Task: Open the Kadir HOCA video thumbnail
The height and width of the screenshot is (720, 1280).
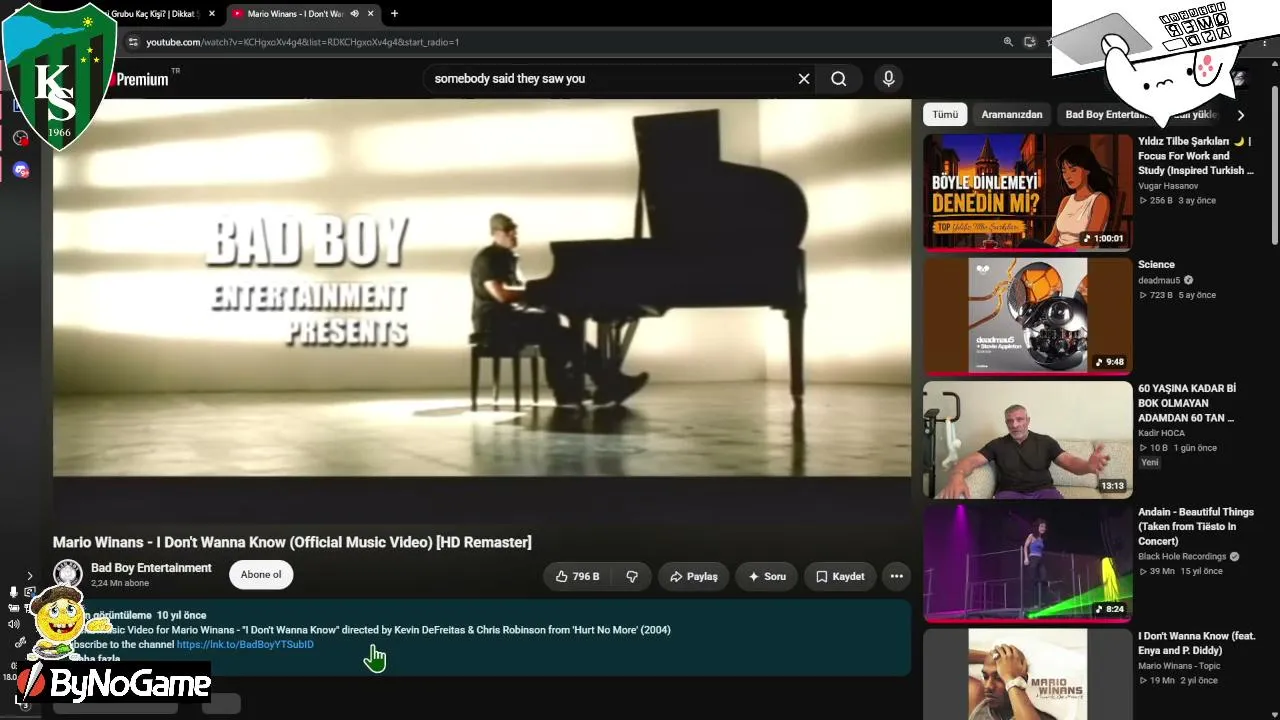Action: click(x=1027, y=439)
